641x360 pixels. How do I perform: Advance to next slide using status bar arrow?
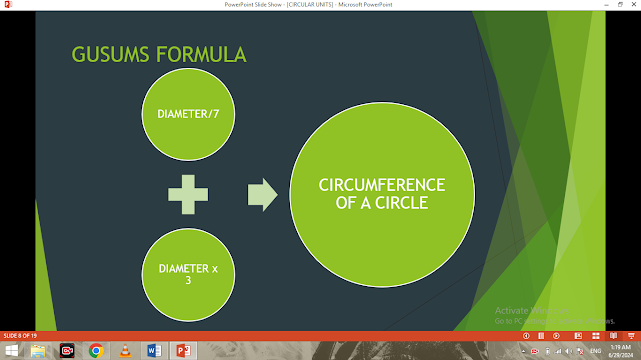point(556,336)
